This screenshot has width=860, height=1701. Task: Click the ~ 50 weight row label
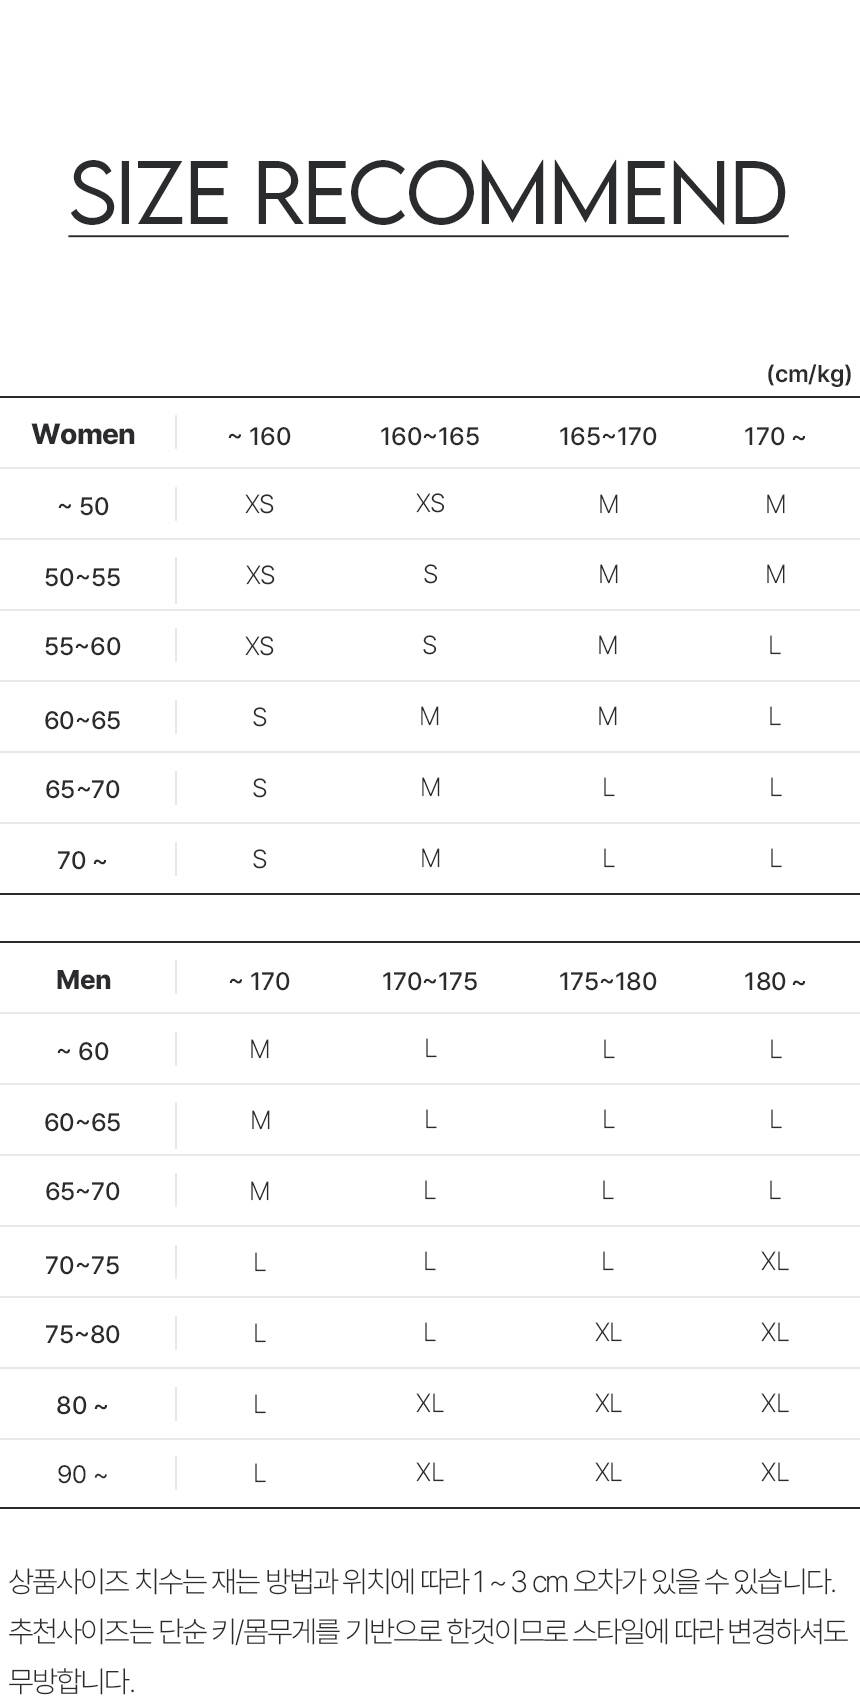point(83,506)
